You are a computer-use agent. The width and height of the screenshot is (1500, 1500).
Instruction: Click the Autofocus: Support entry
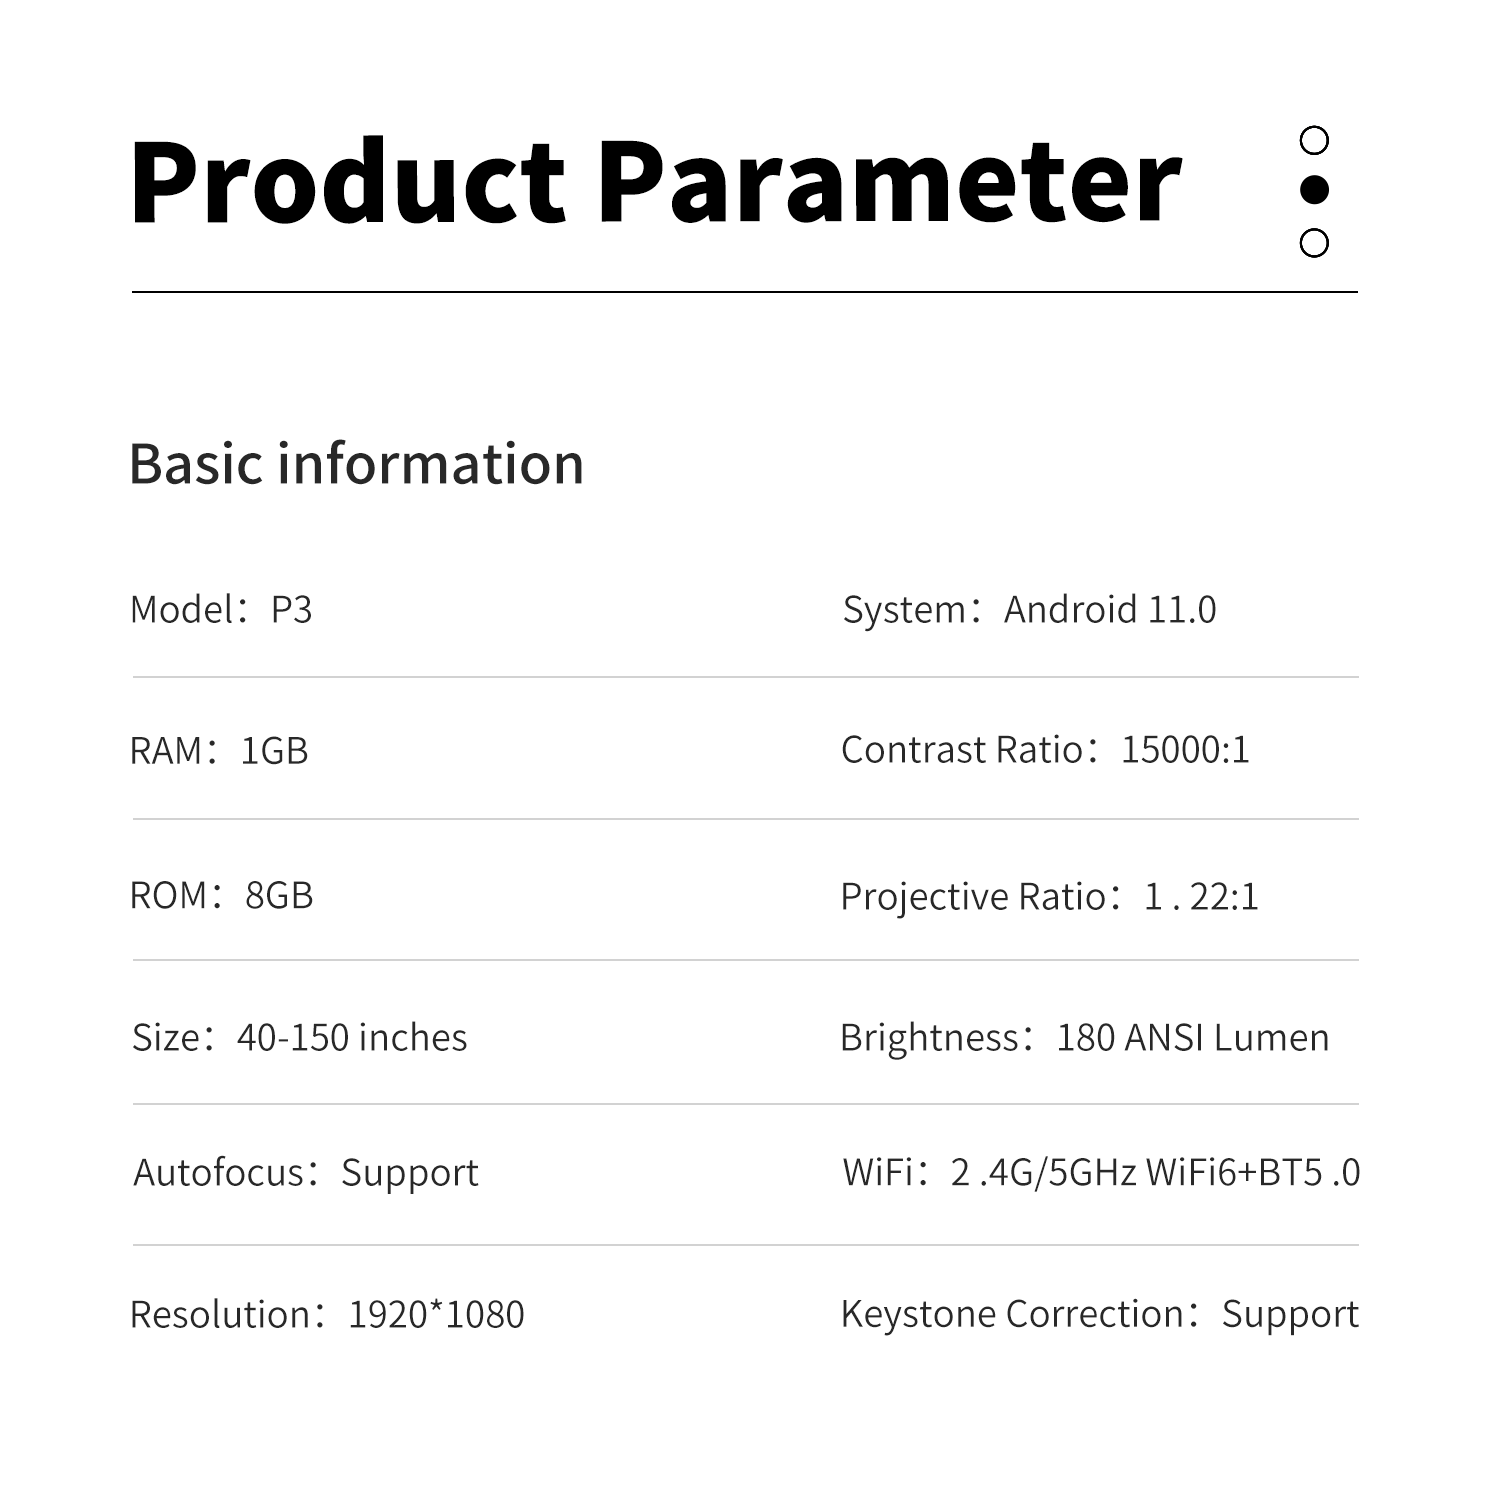click(306, 1172)
